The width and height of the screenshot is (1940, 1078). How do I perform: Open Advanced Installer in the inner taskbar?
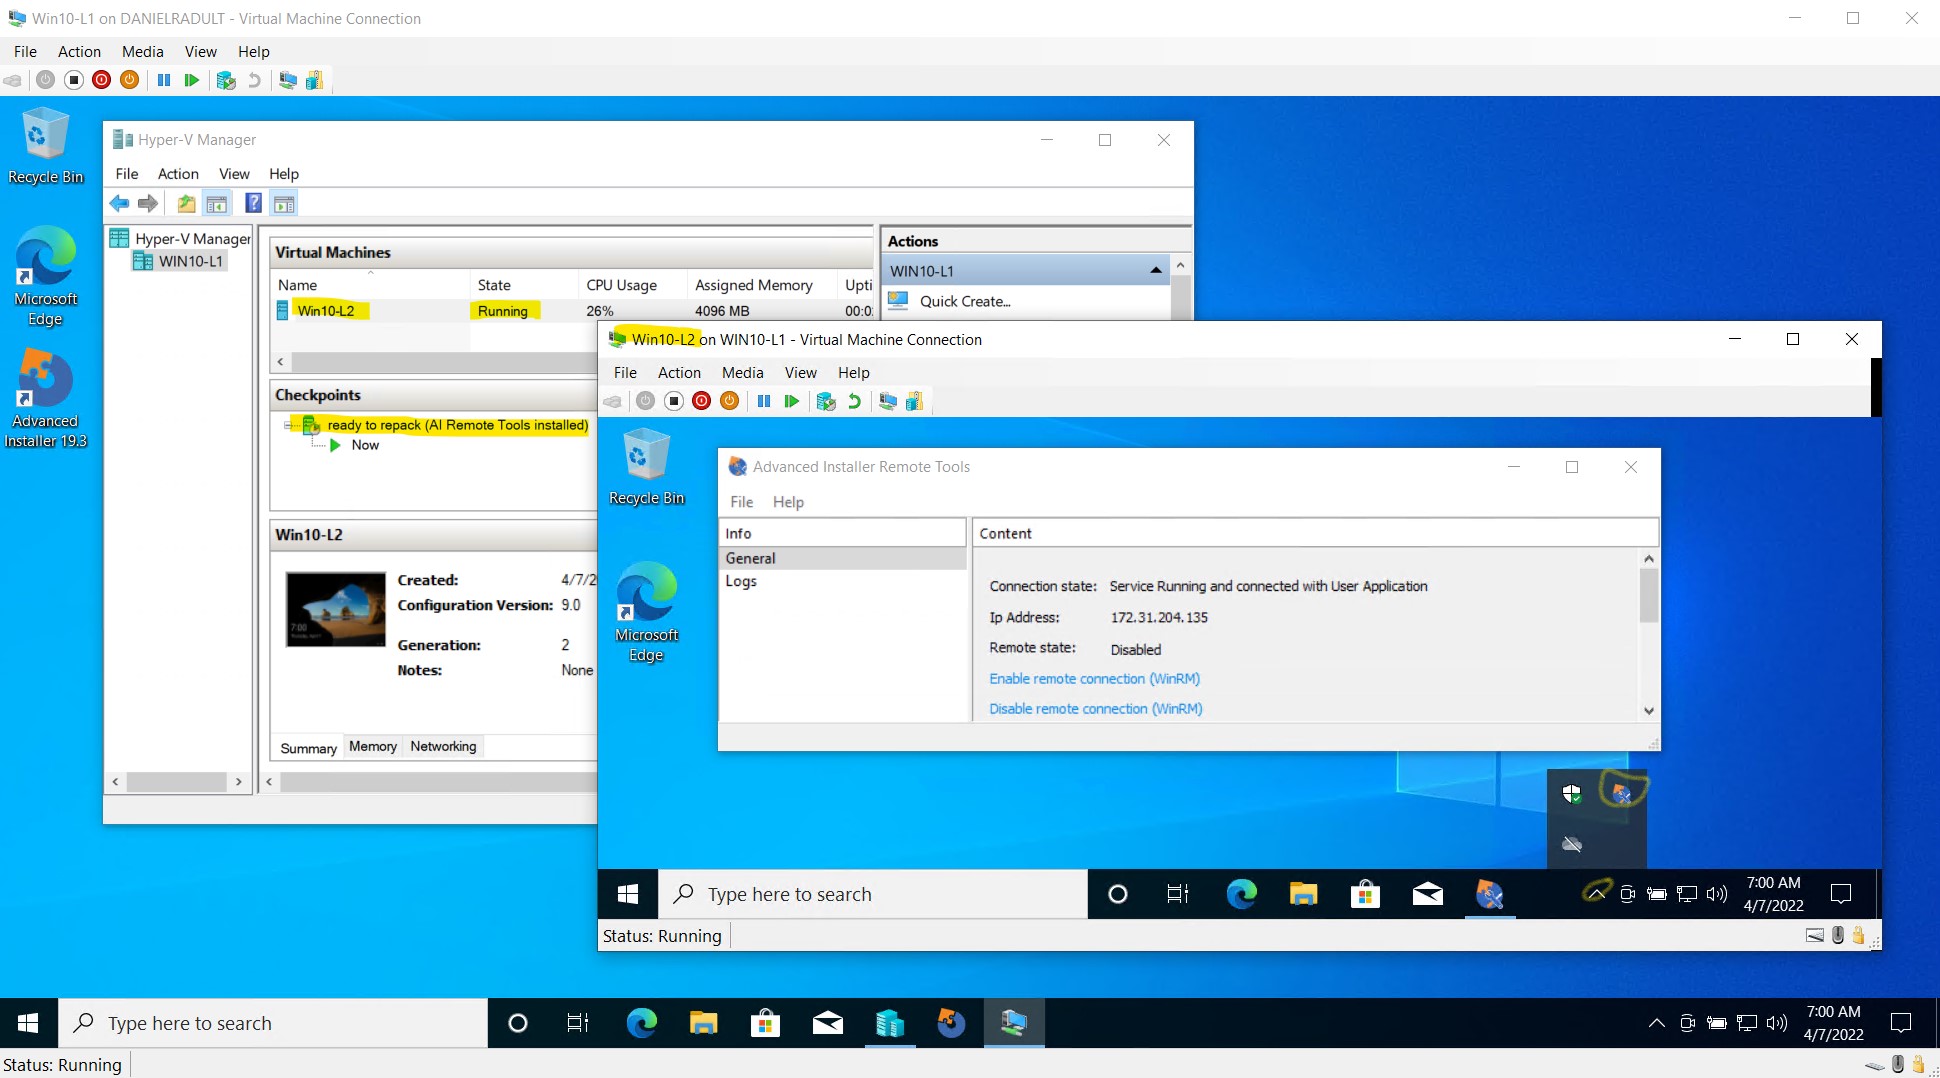(1489, 894)
